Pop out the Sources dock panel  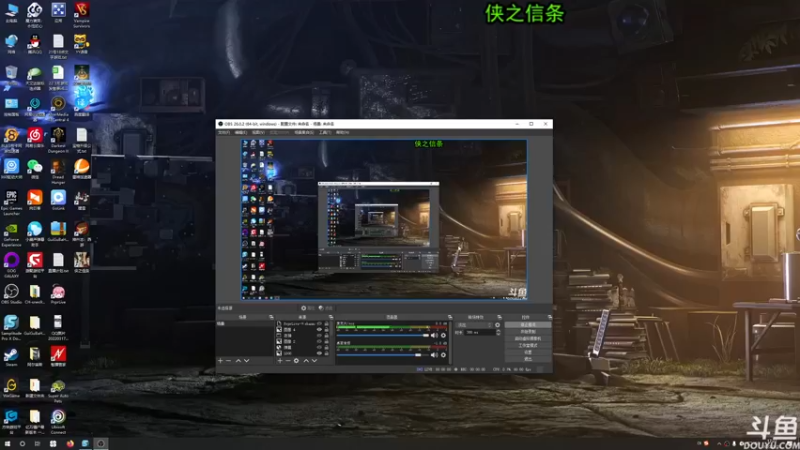point(331,317)
